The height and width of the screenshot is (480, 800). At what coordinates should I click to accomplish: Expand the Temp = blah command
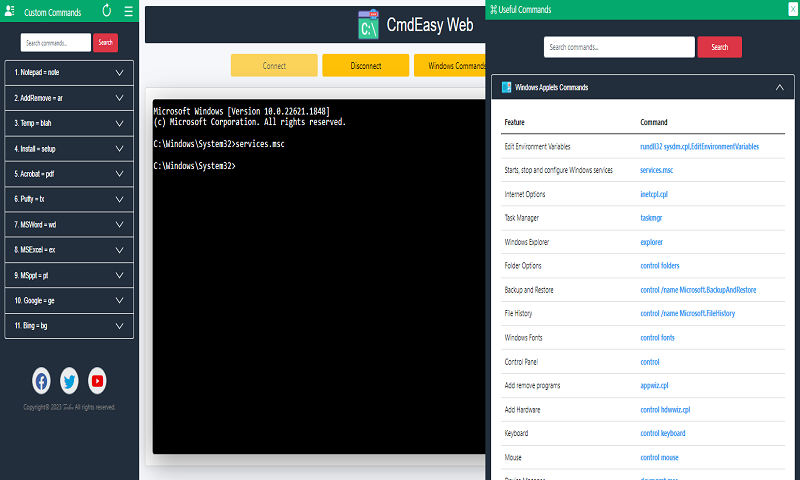click(69, 123)
